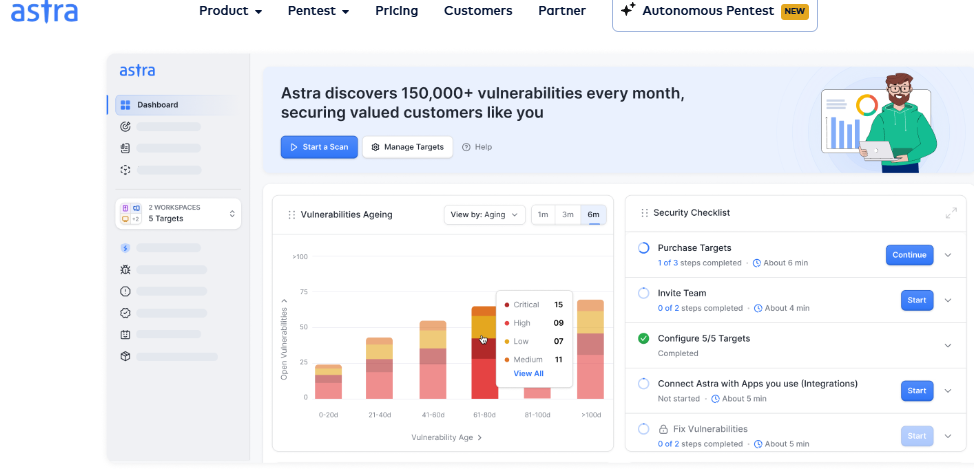Click the 21-40d vulnerability bar

379,368
